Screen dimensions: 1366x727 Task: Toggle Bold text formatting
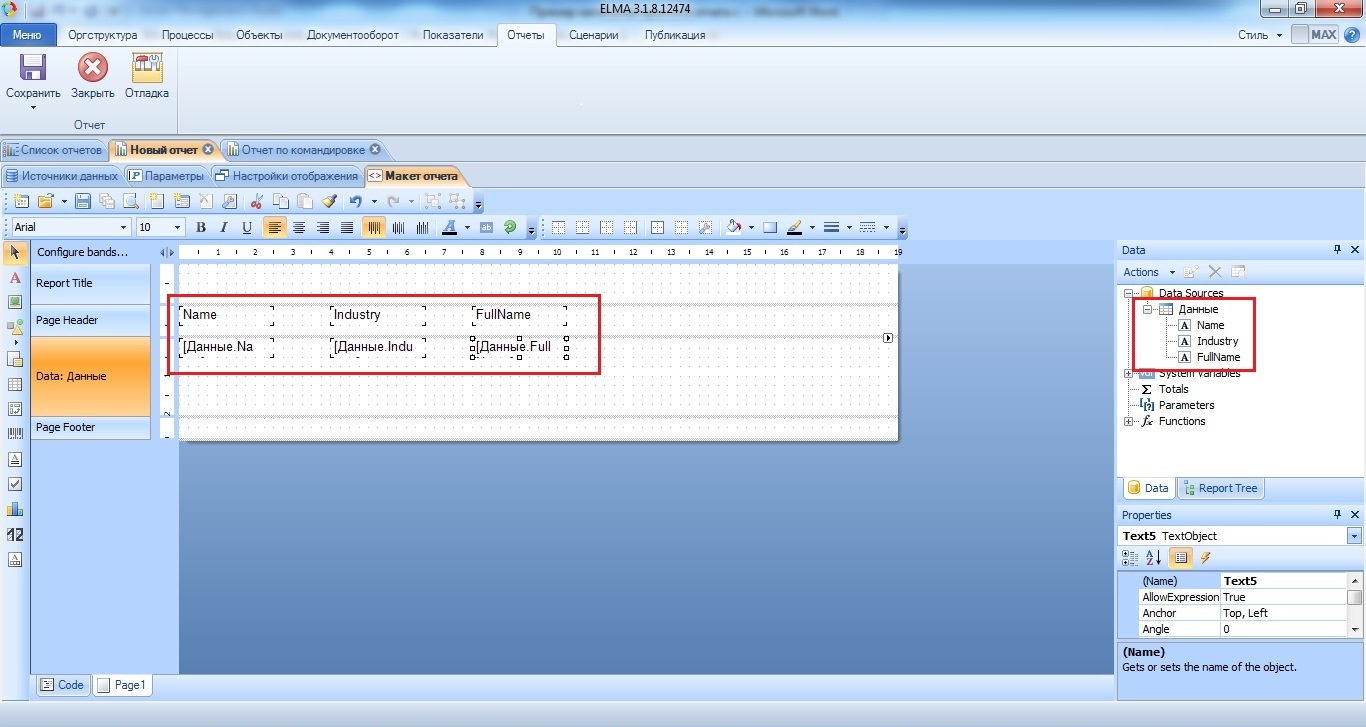click(x=201, y=228)
